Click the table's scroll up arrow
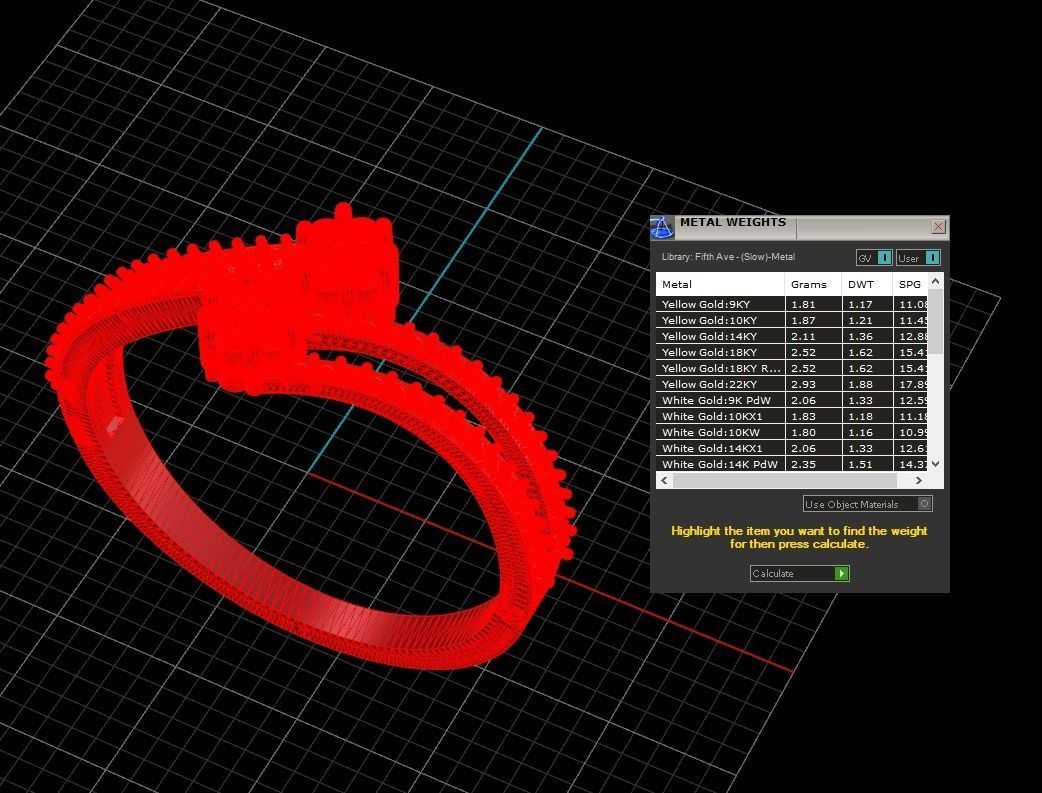The height and width of the screenshot is (793, 1042). pyautogui.click(x=936, y=281)
